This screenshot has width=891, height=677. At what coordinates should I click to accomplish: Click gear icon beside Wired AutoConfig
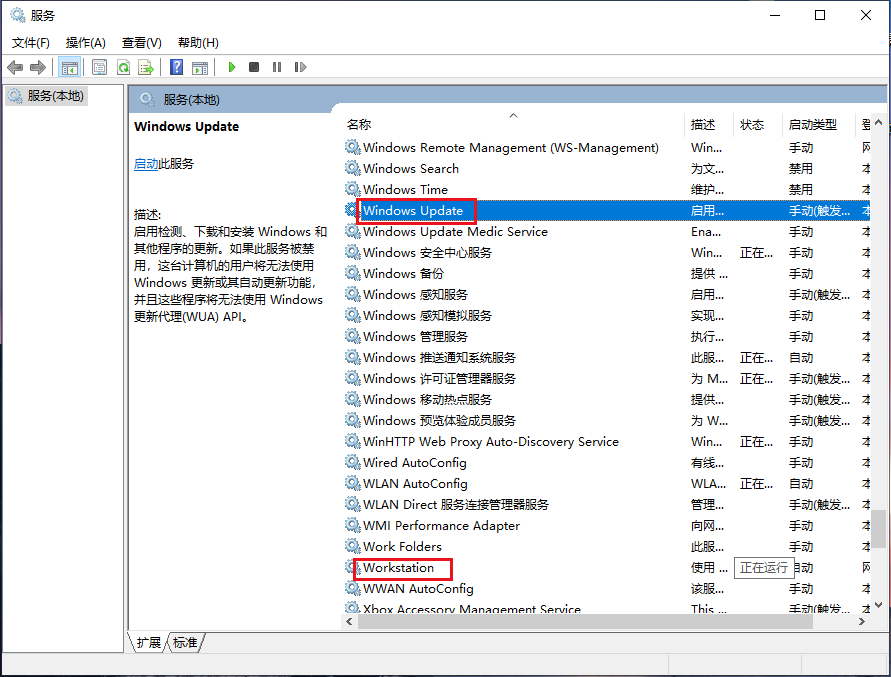(353, 463)
